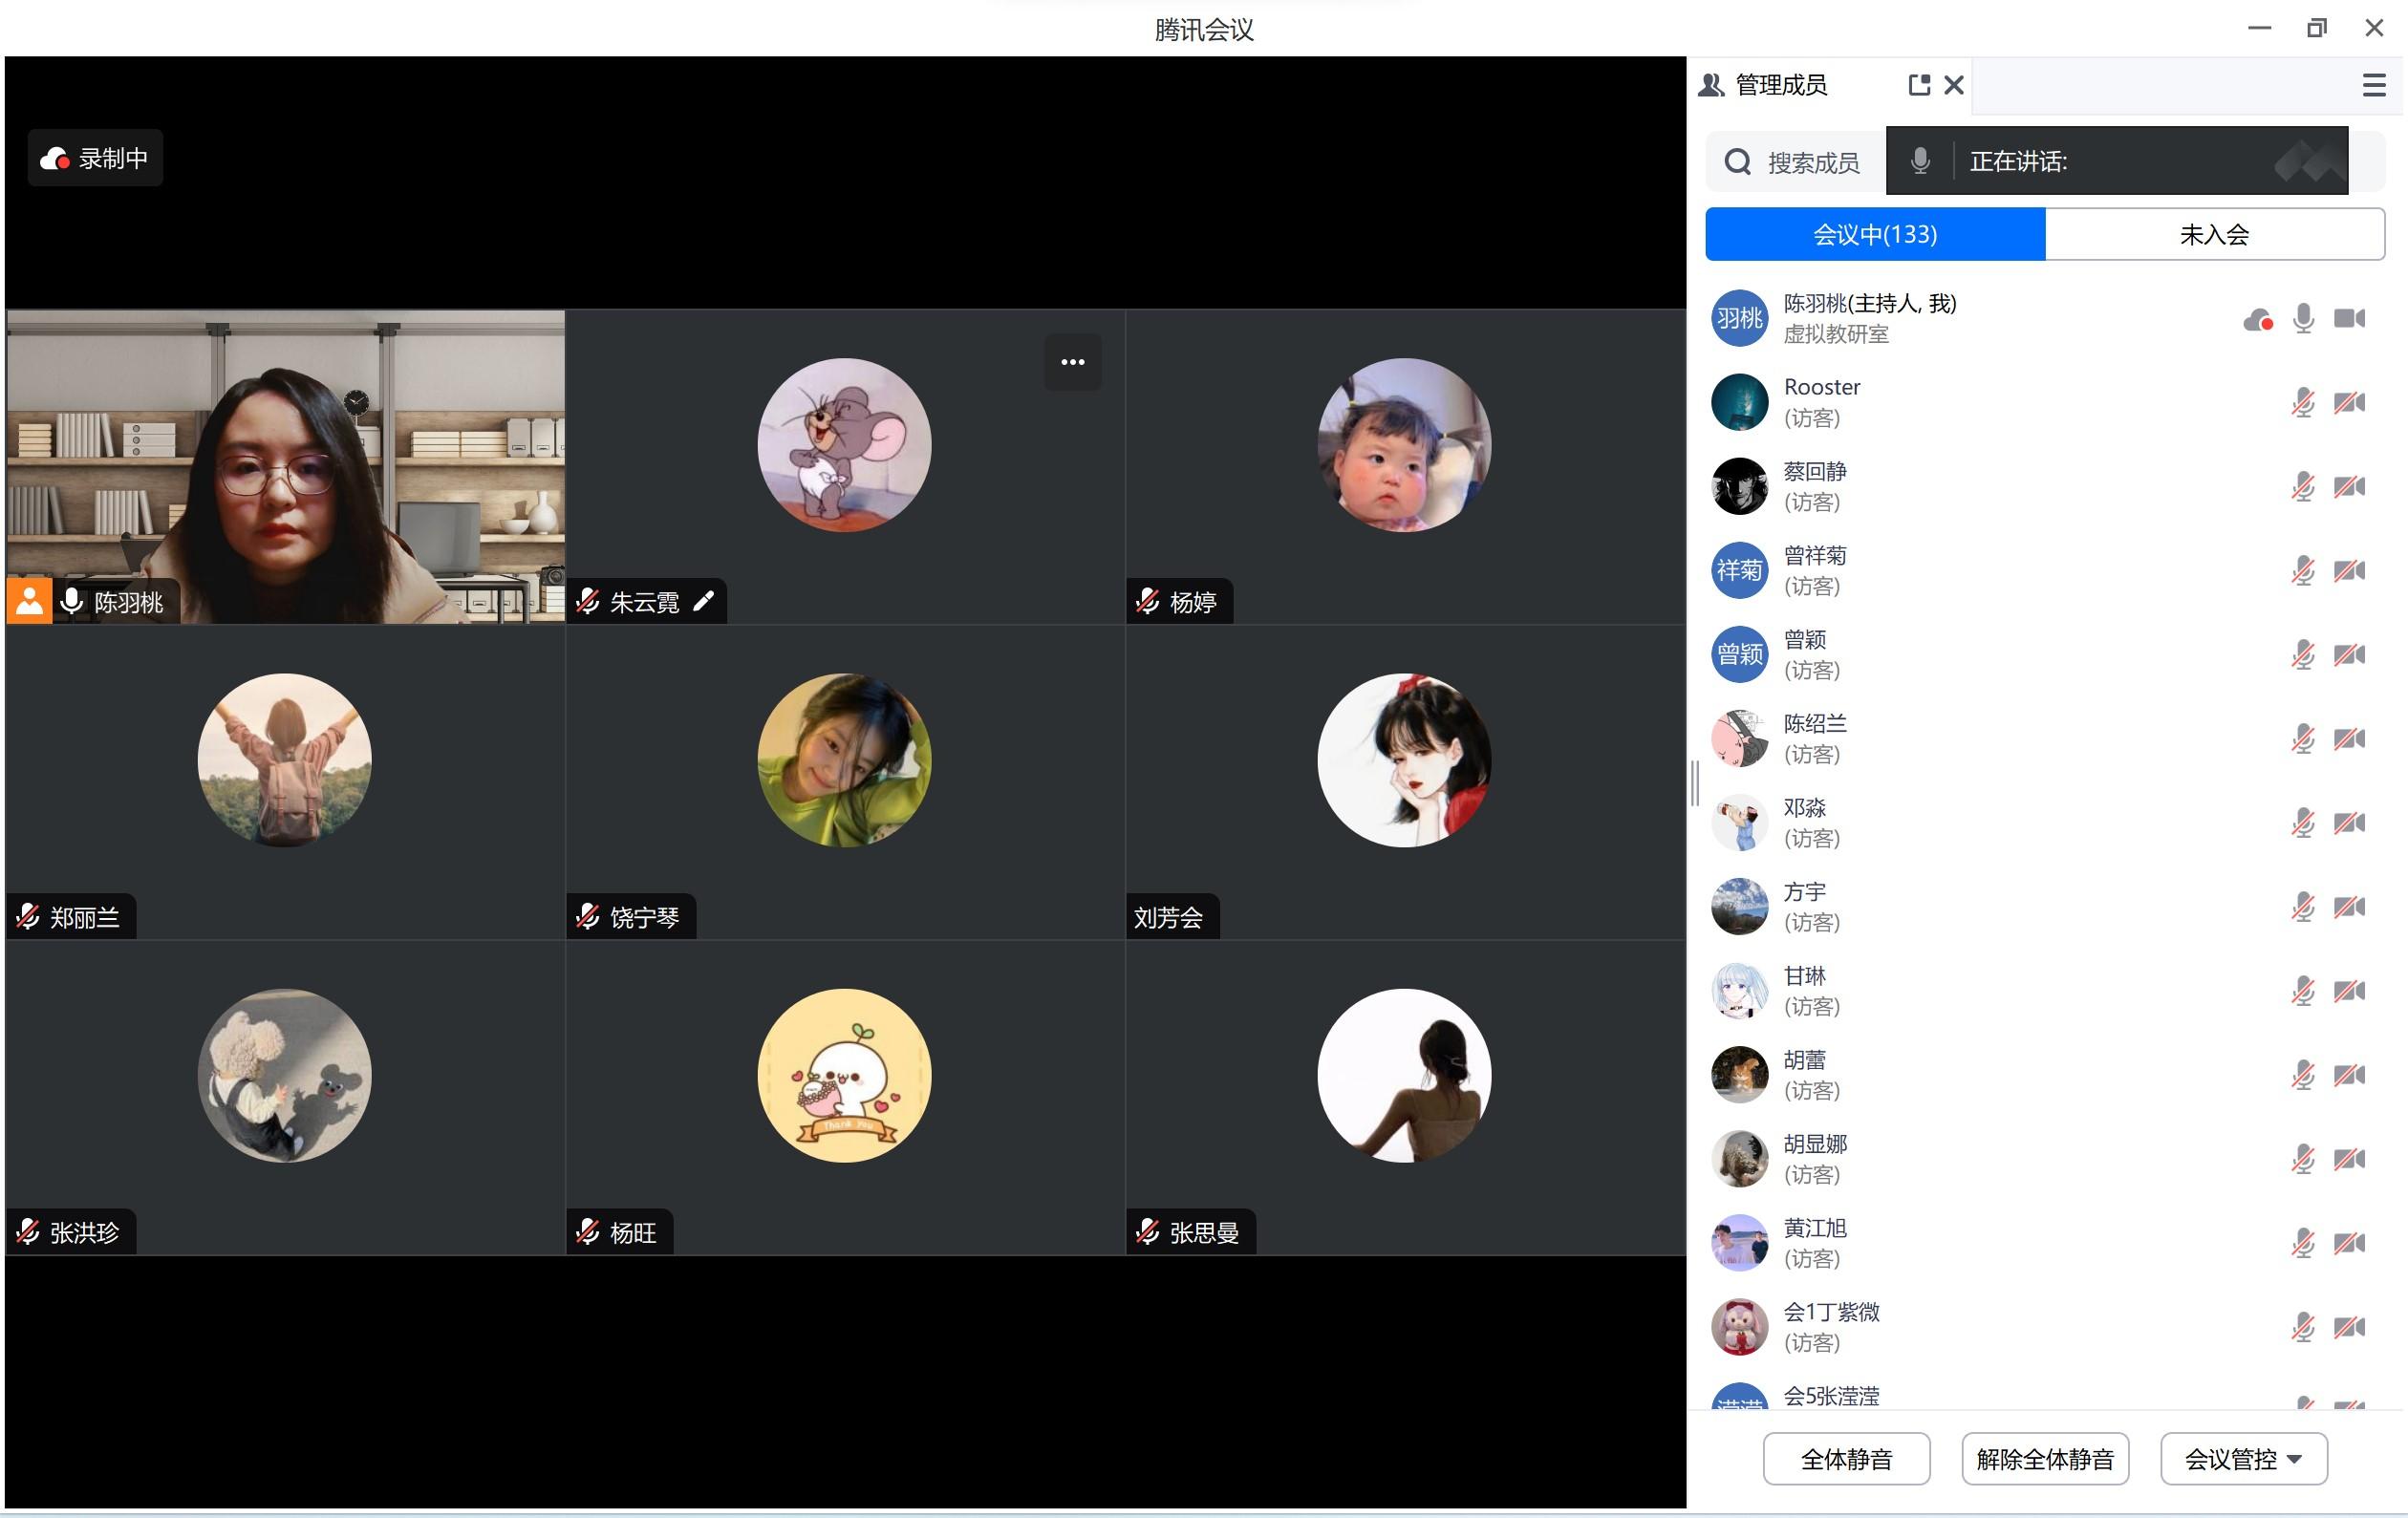The width and height of the screenshot is (2408, 1518).
Task: Click the orange host badge on 陈羽桃's video
Action: click(29, 601)
